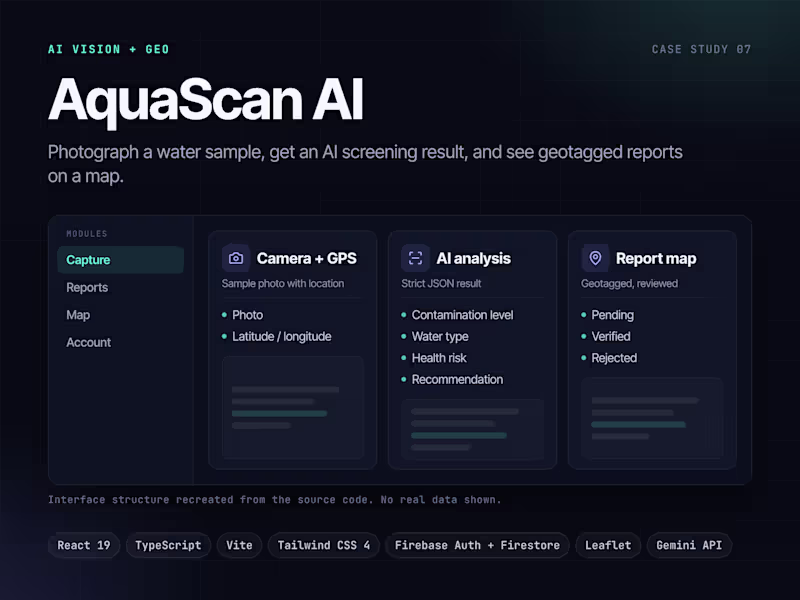800x600 pixels.
Task: Go to the Account module
Action: (88, 342)
